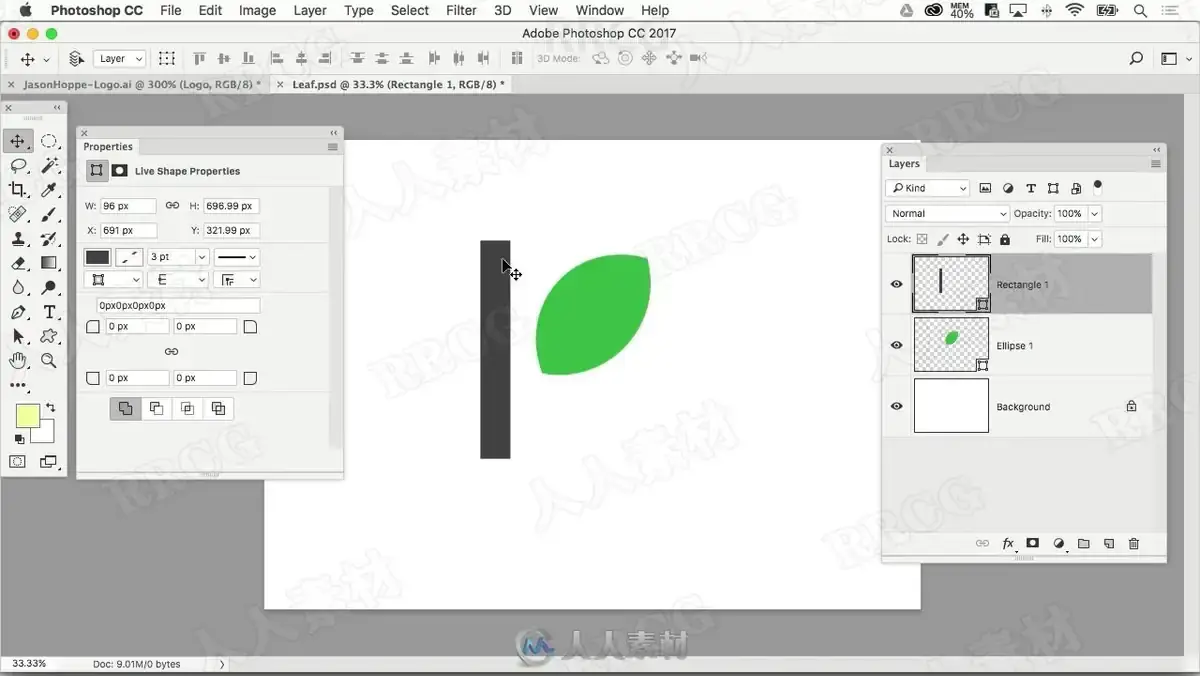Create a new layer in Layers panel

pyautogui.click(x=1109, y=543)
